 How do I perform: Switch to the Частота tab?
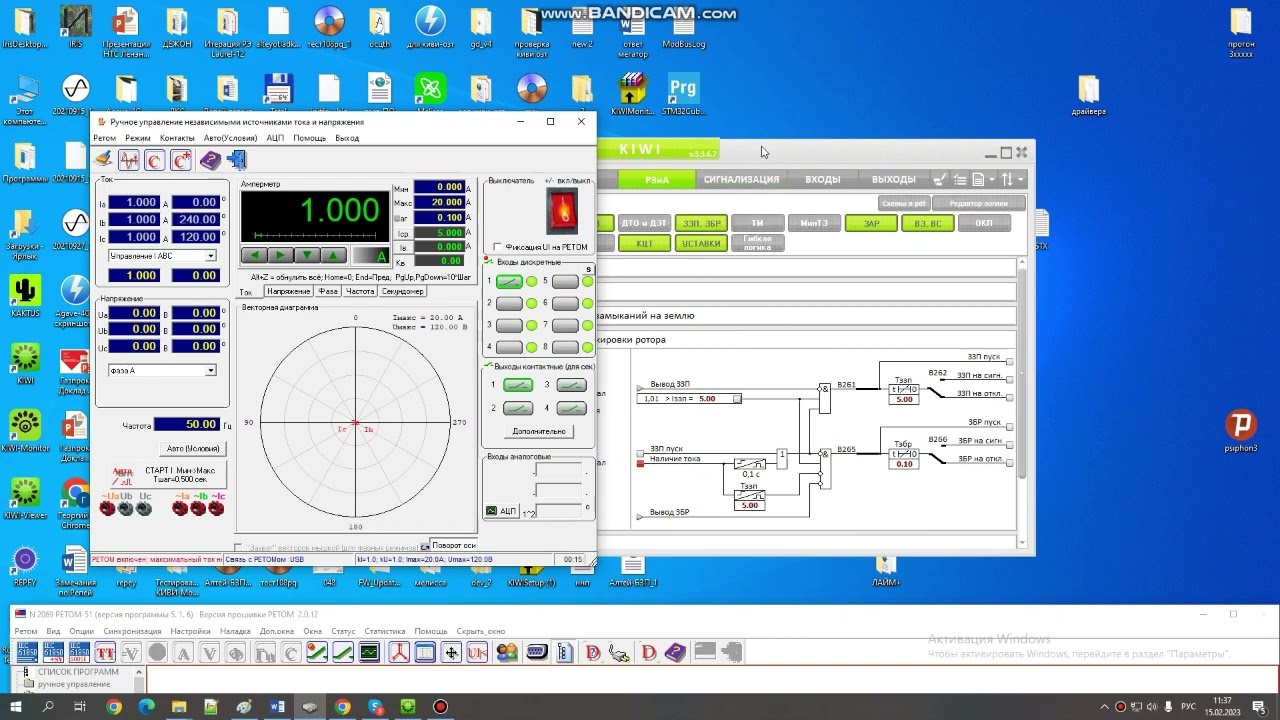(360, 291)
